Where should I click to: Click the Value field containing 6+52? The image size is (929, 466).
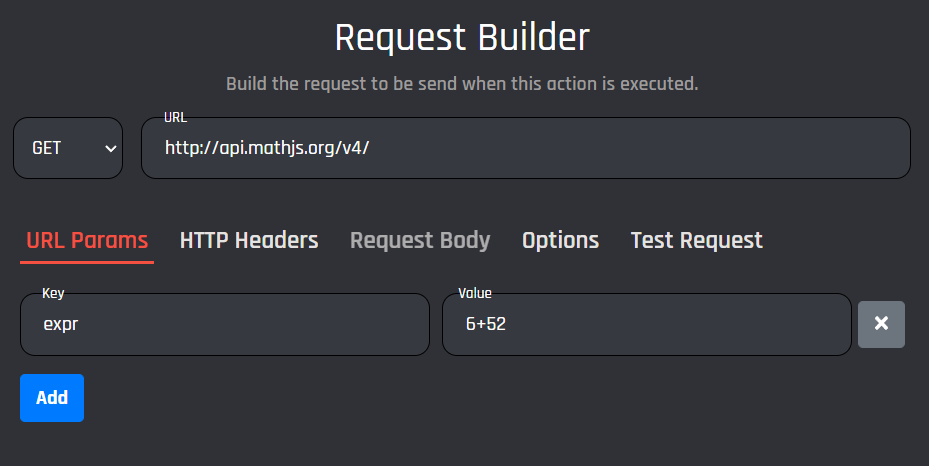[x=647, y=324]
